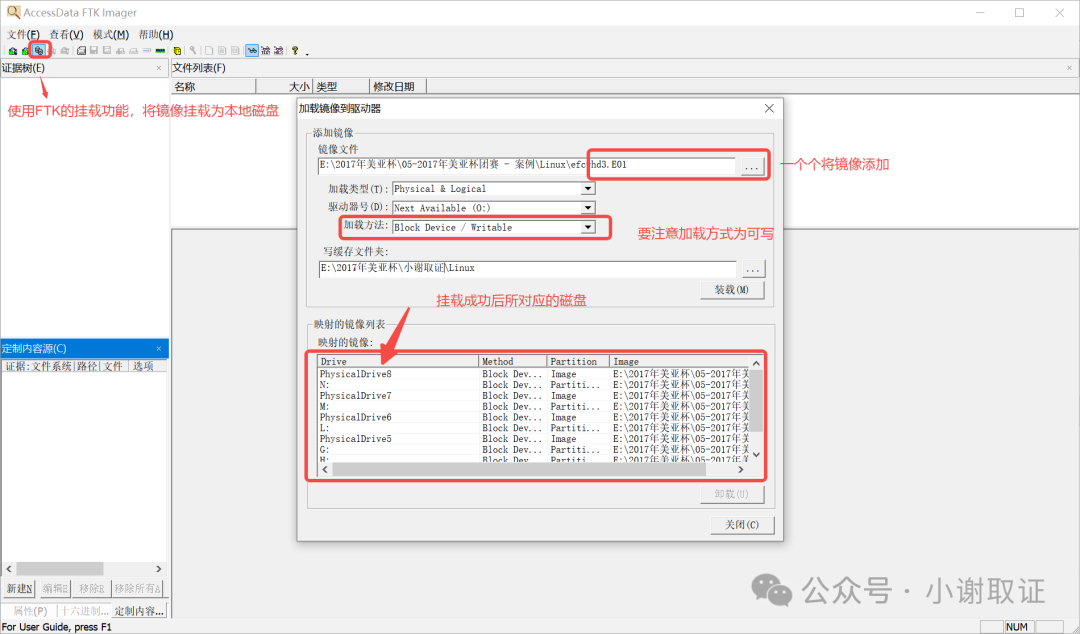Screen dimensions: 1080x634
Task: Close the 加载镜像到驱动器 dialog with X
Action: pos(769,108)
